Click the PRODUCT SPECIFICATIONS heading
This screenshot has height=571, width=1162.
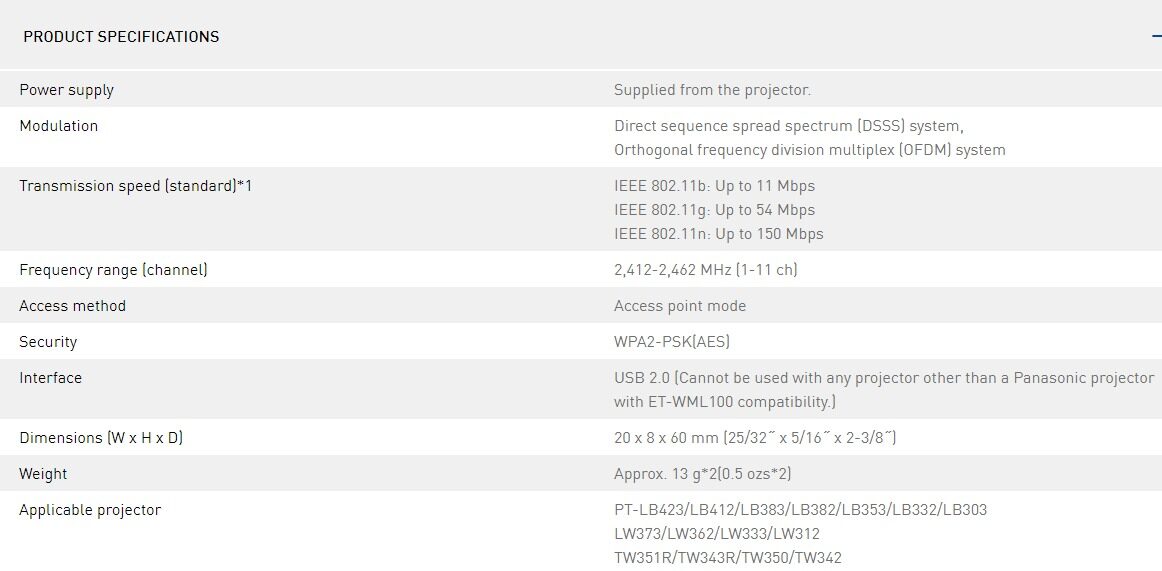click(121, 37)
